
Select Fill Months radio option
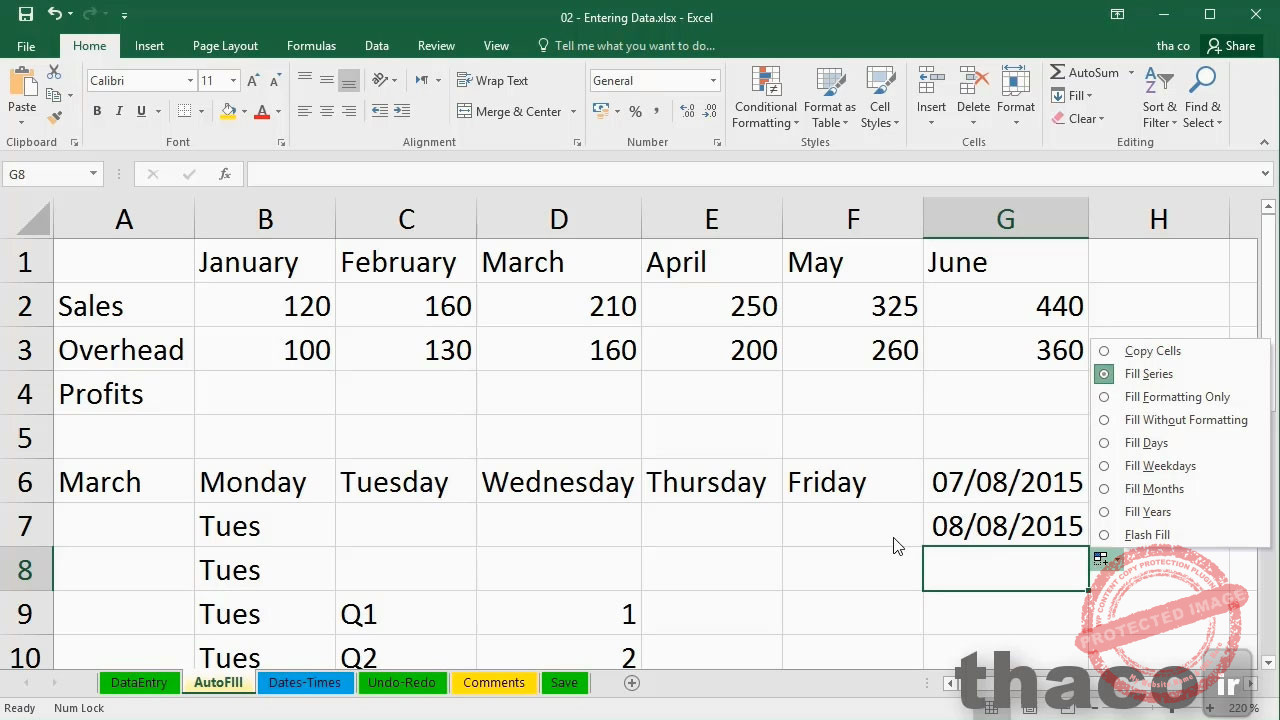[x=1104, y=489]
